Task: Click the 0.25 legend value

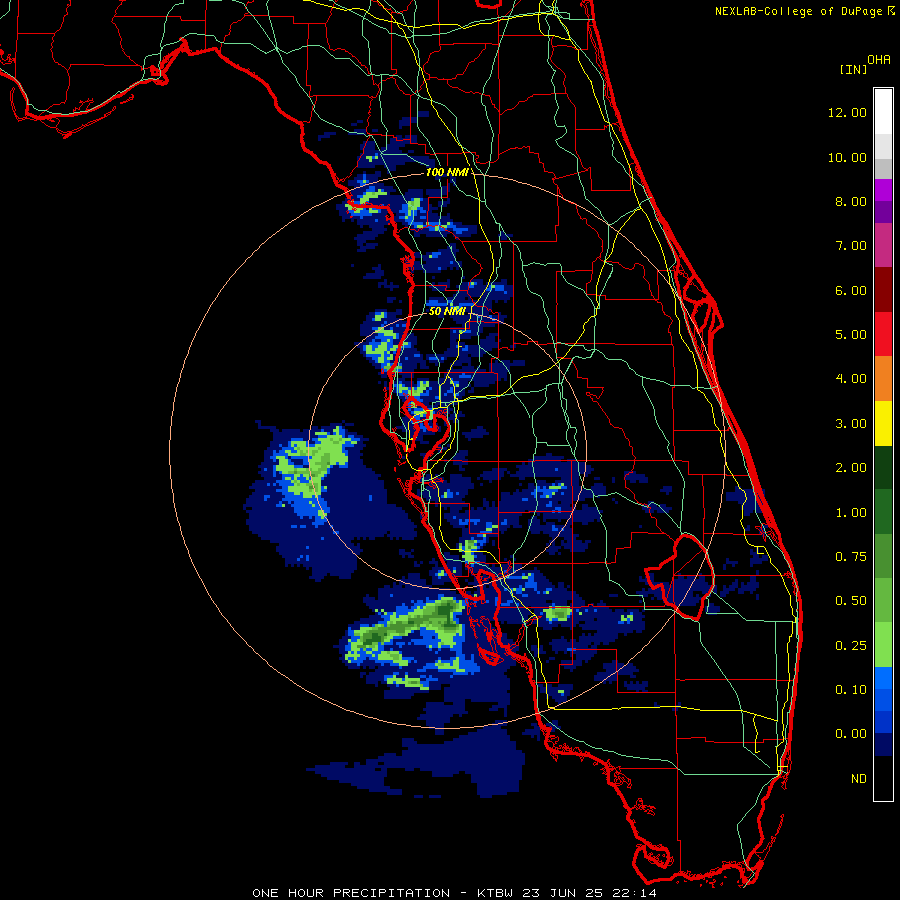Action: (x=851, y=646)
